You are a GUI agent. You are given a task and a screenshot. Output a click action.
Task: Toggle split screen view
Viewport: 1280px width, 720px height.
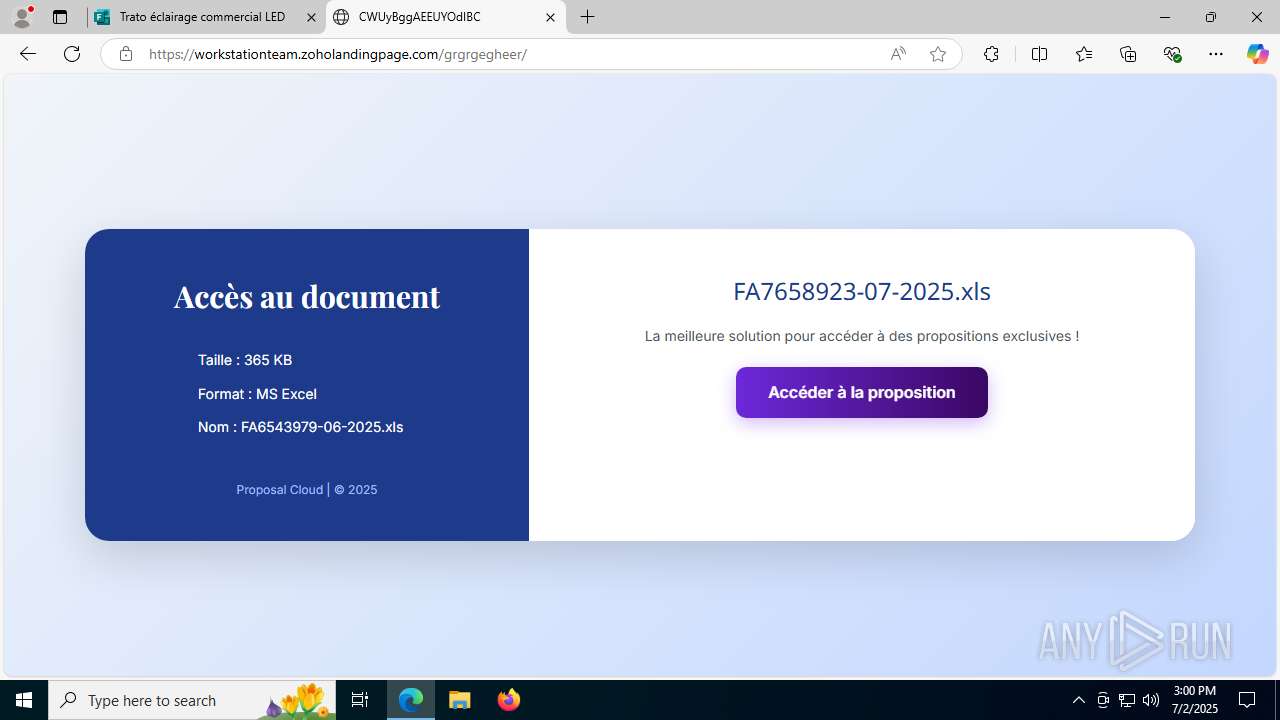point(1039,54)
